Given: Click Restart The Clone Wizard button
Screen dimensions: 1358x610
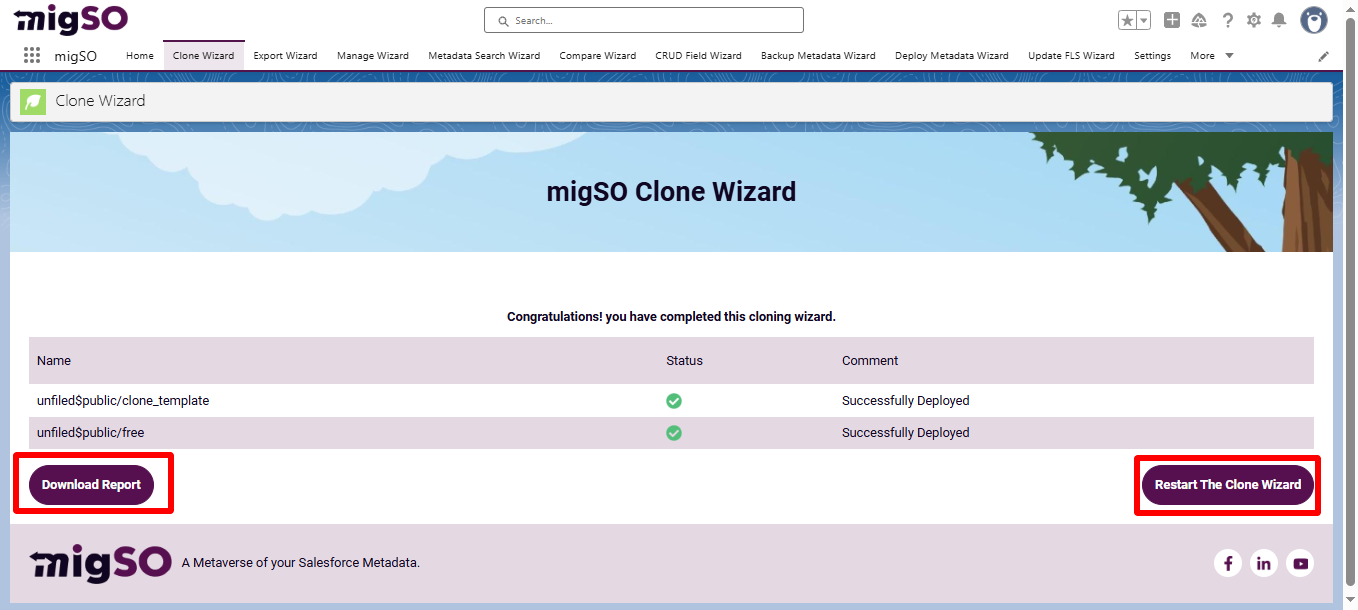Looking at the screenshot, I should [1228, 485].
